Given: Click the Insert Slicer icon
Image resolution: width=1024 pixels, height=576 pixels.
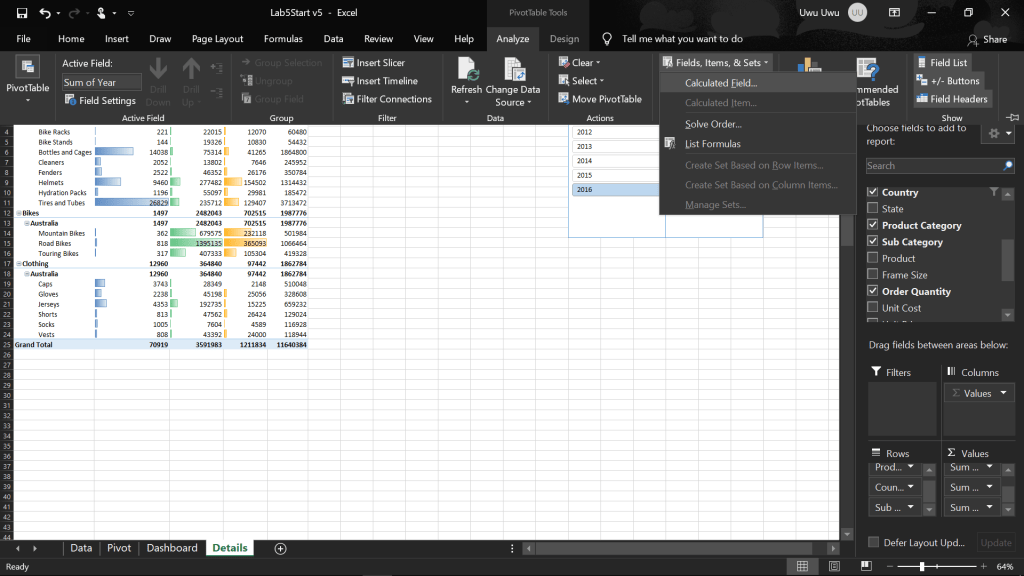Looking at the screenshot, I should pyautogui.click(x=348, y=63).
